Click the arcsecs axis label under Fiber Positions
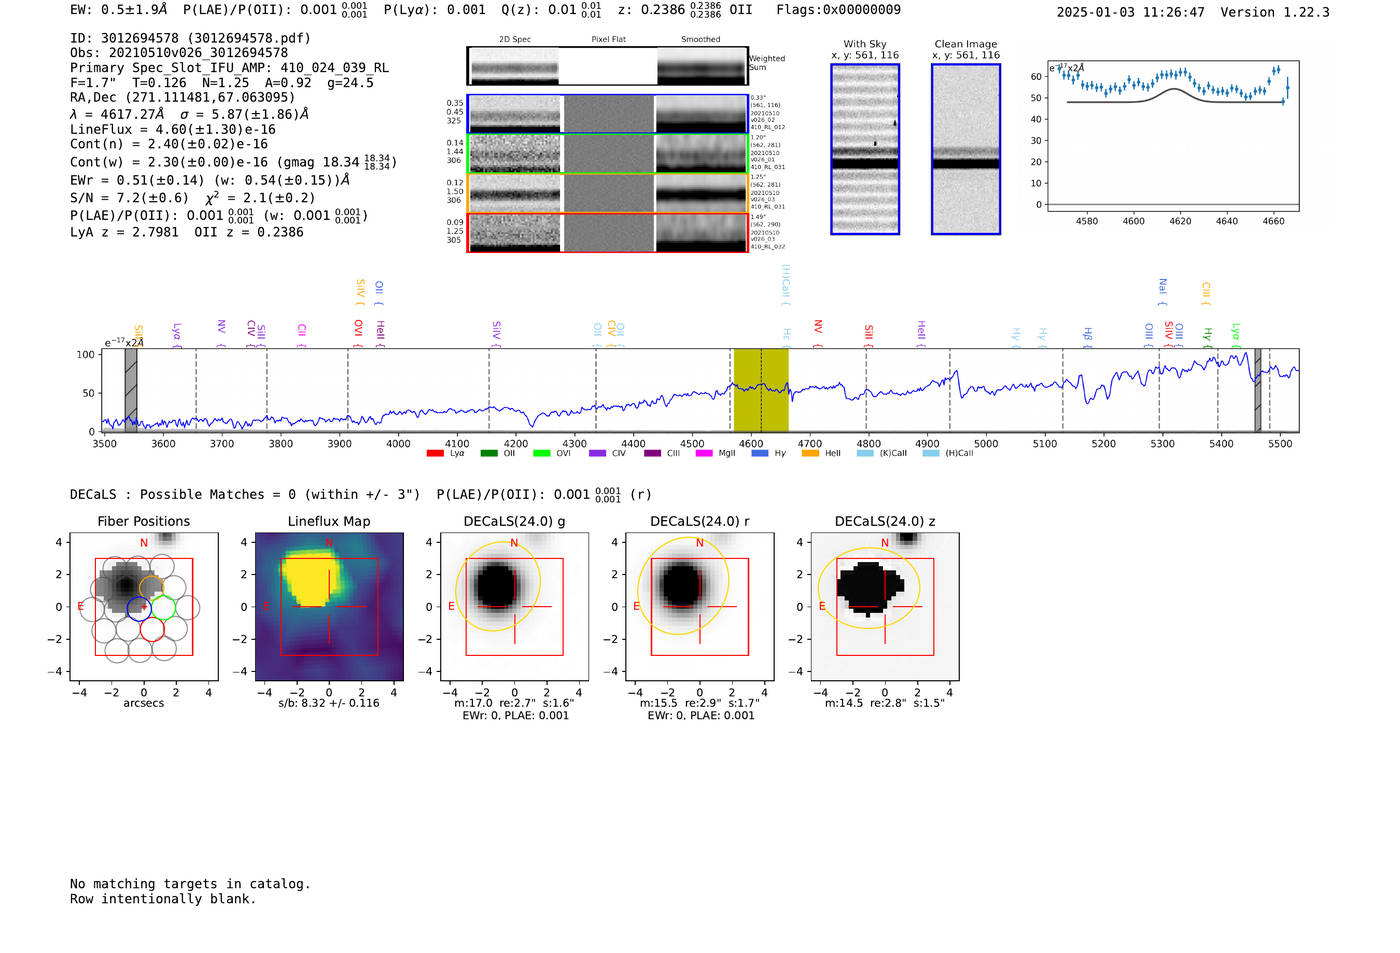The height and width of the screenshot is (953, 1400). pos(144,703)
